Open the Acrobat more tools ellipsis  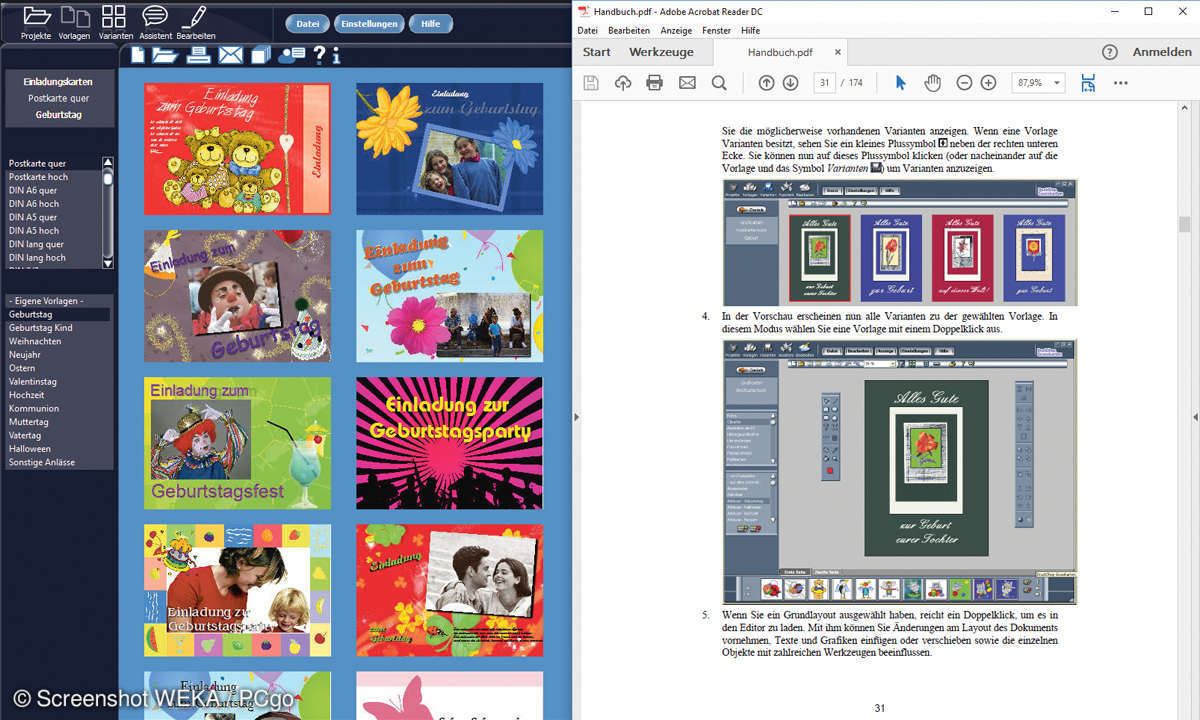[x=1121, y=83]
